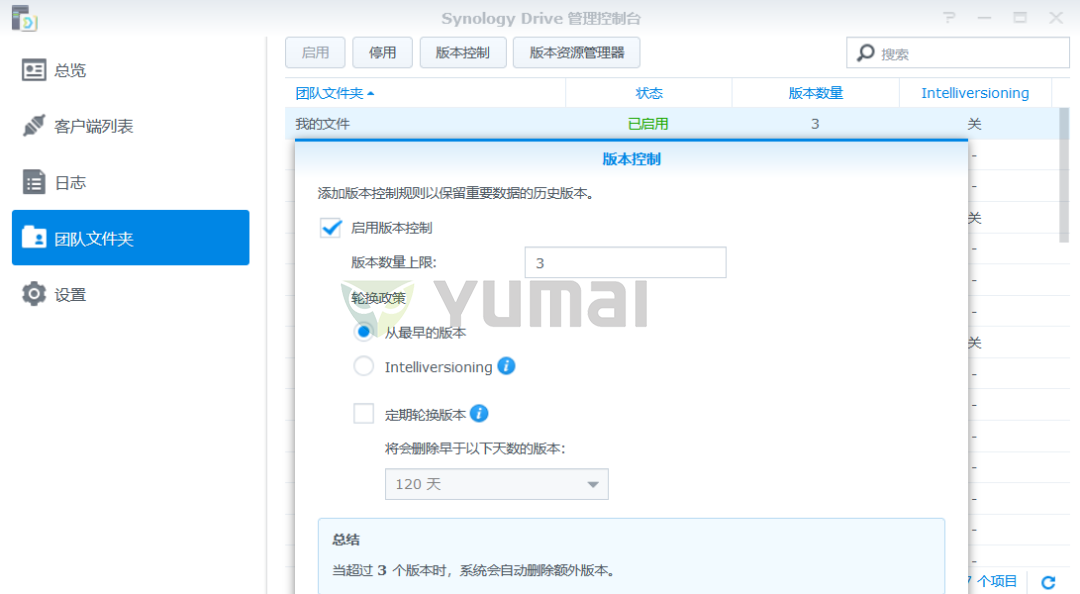This screenshot has height=594, width=1080.
Task: Click inside the 版本数量上限 input field
Action: coord(625,262)
